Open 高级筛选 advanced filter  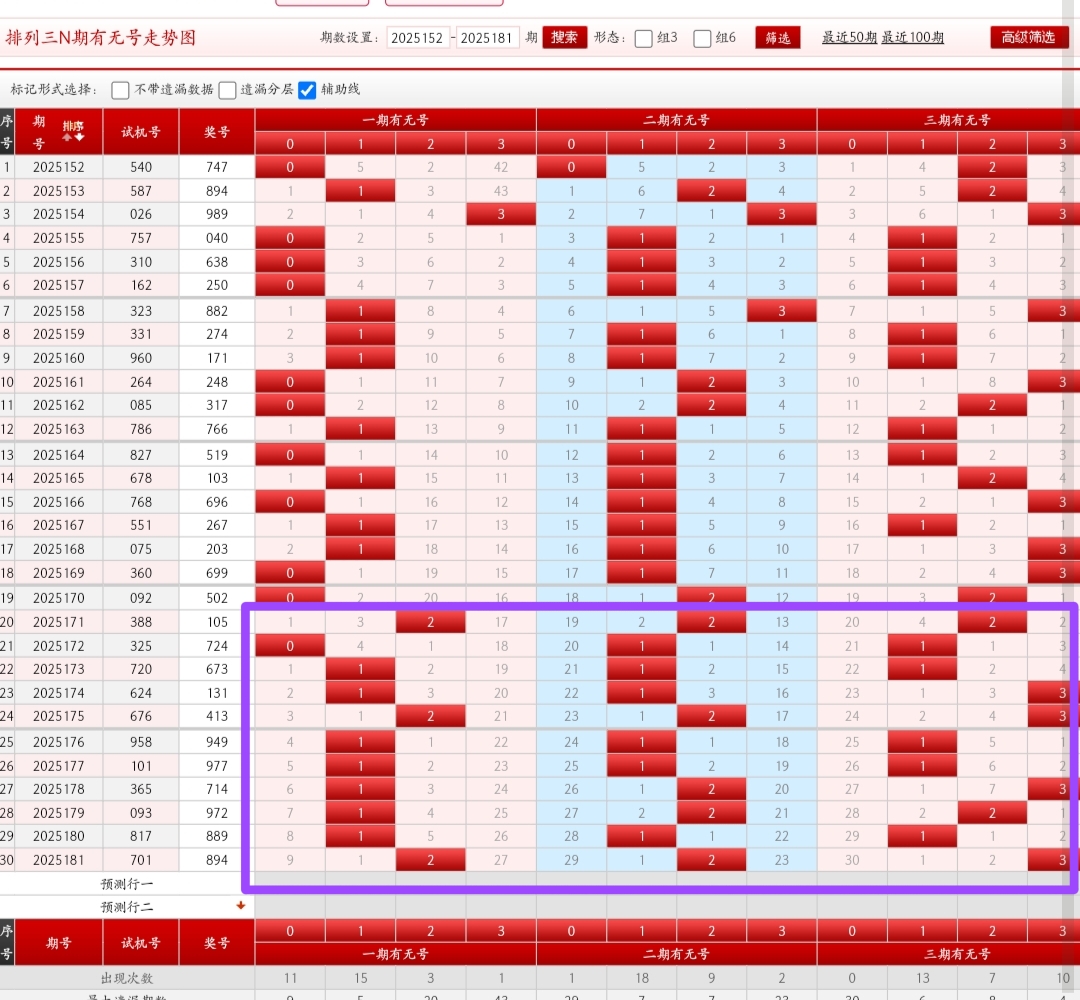click(x=1028, y=38)
